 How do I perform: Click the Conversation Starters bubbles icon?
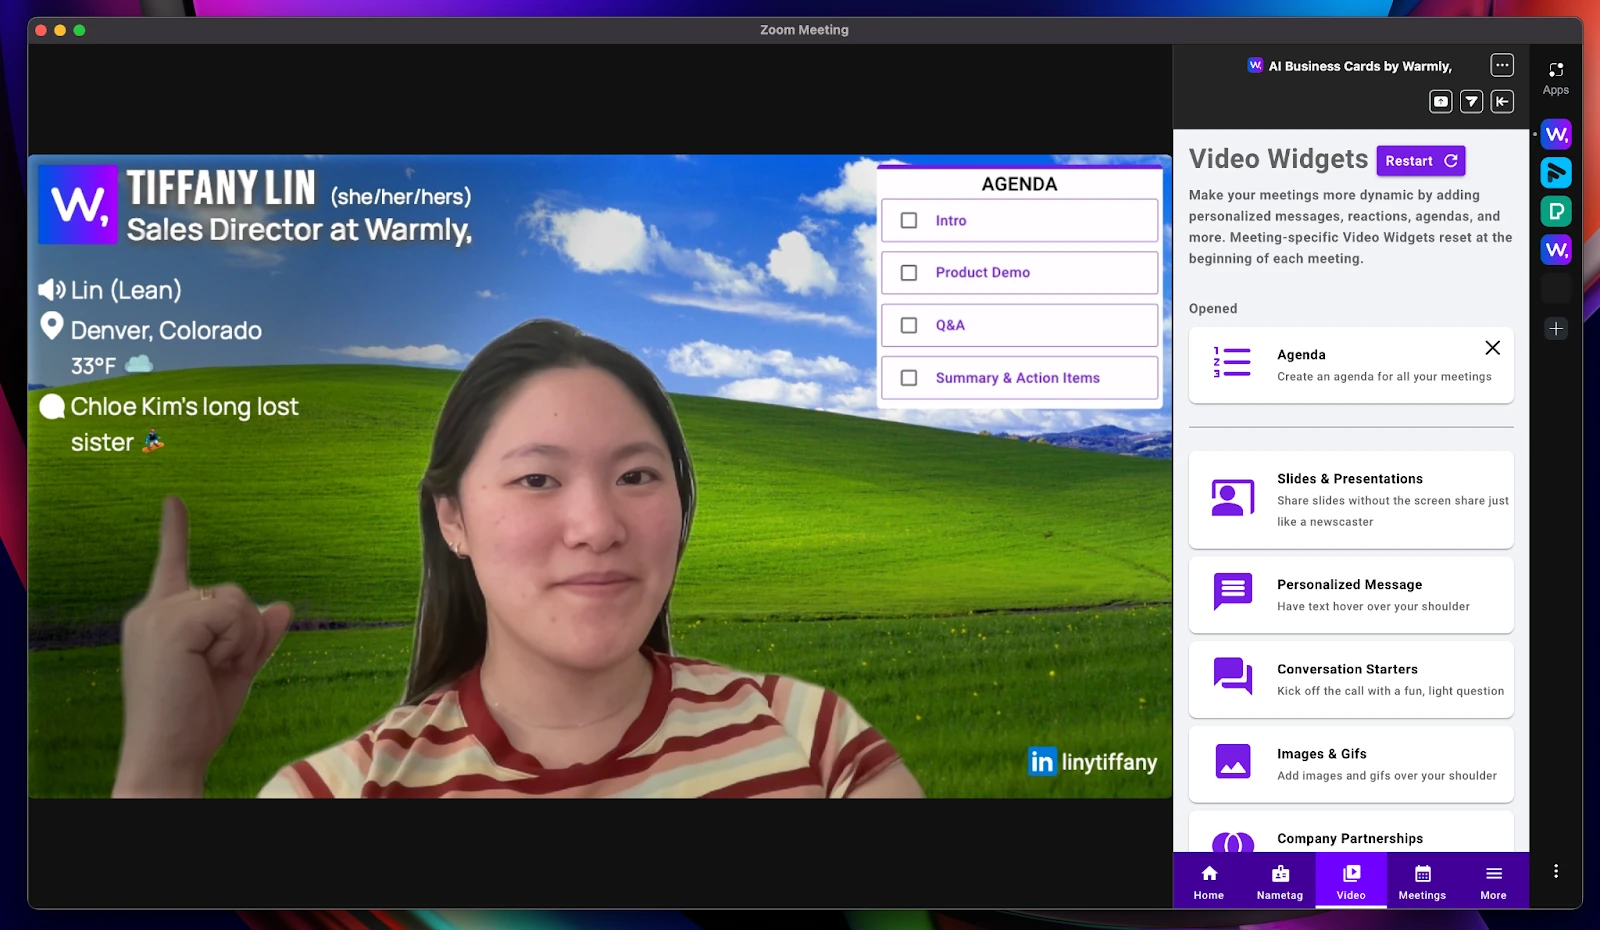1233,676
